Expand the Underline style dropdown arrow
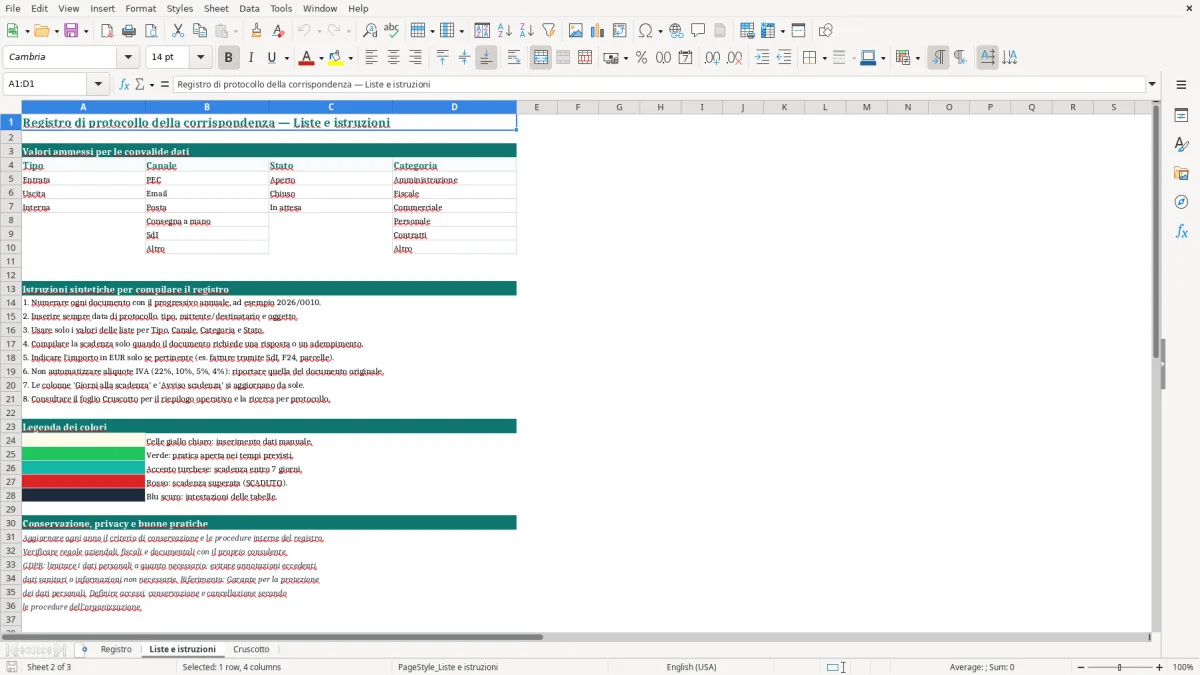The height and width of the screenshot is (675, 1200). tap(286, 58)
